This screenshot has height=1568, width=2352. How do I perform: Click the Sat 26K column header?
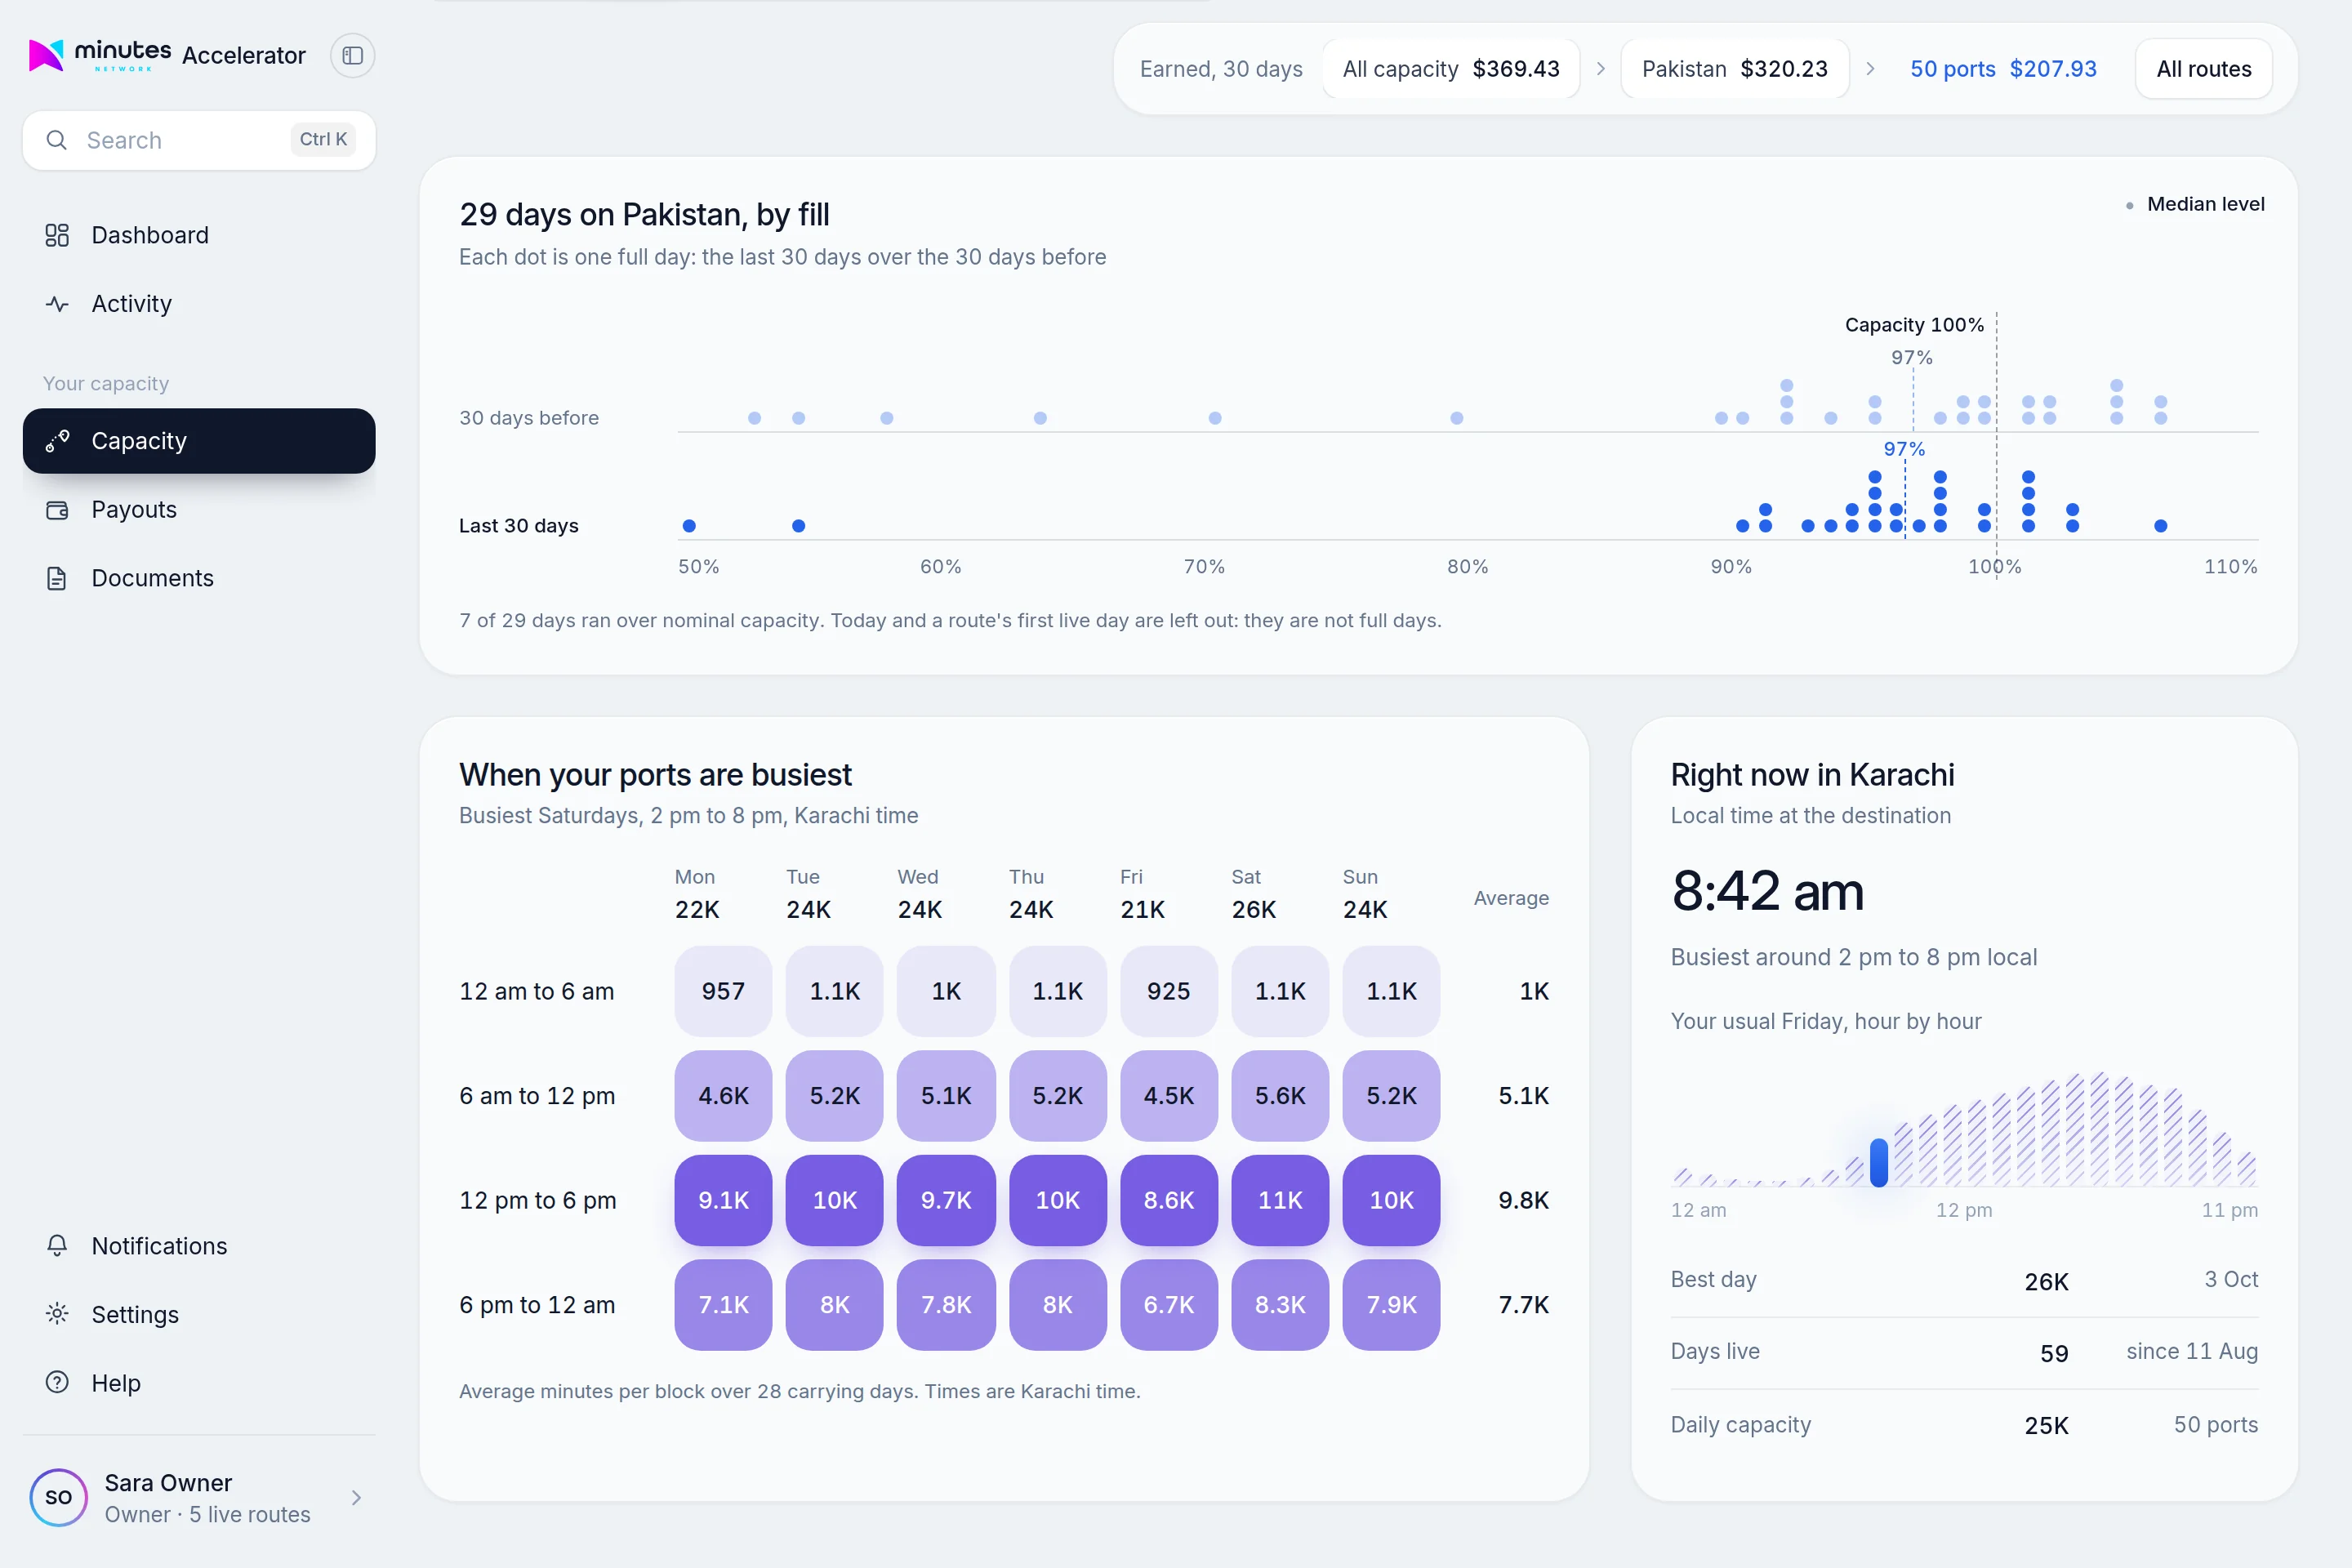click(1254, 894)
